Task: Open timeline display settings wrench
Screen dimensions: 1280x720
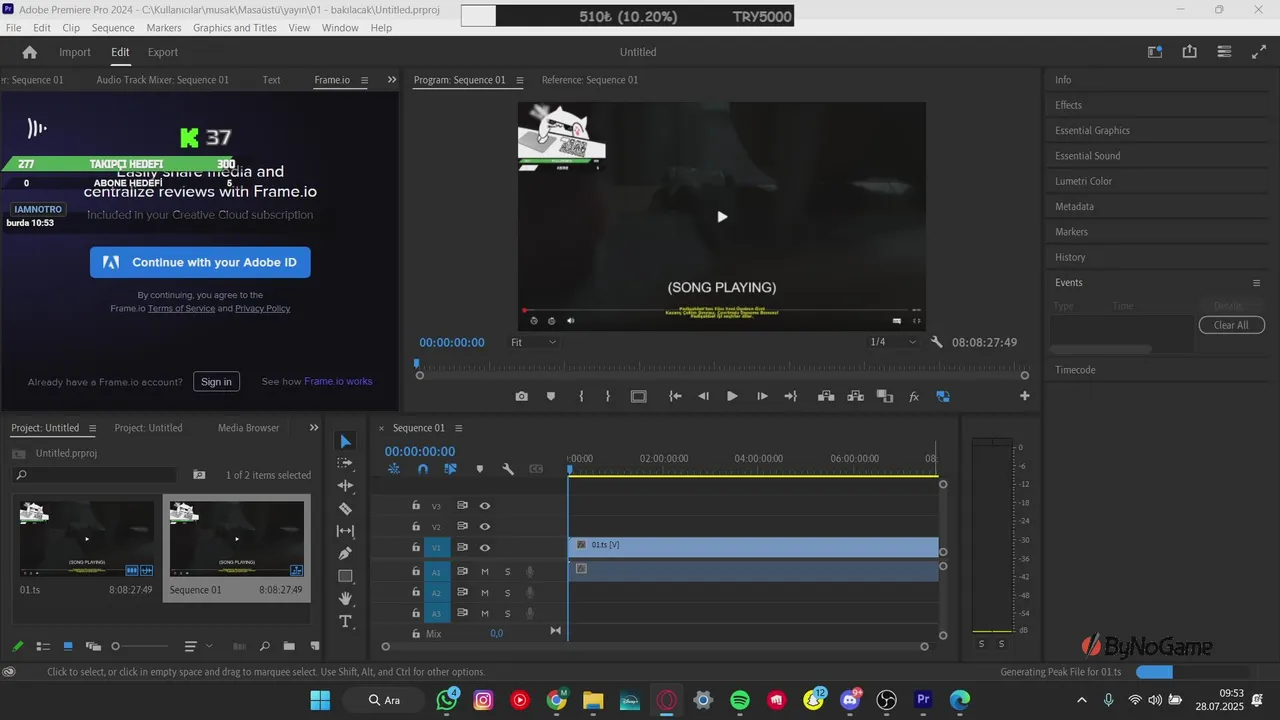Action: 508,469
